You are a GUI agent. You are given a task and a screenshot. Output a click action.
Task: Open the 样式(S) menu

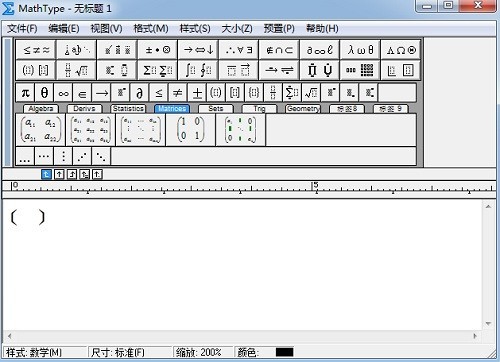click(x=195, y=29)
